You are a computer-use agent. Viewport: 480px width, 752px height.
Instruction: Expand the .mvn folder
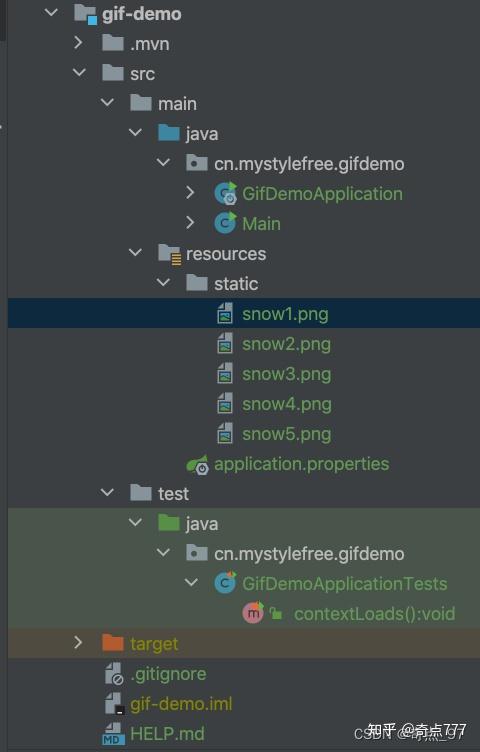(x=79, y=43)
